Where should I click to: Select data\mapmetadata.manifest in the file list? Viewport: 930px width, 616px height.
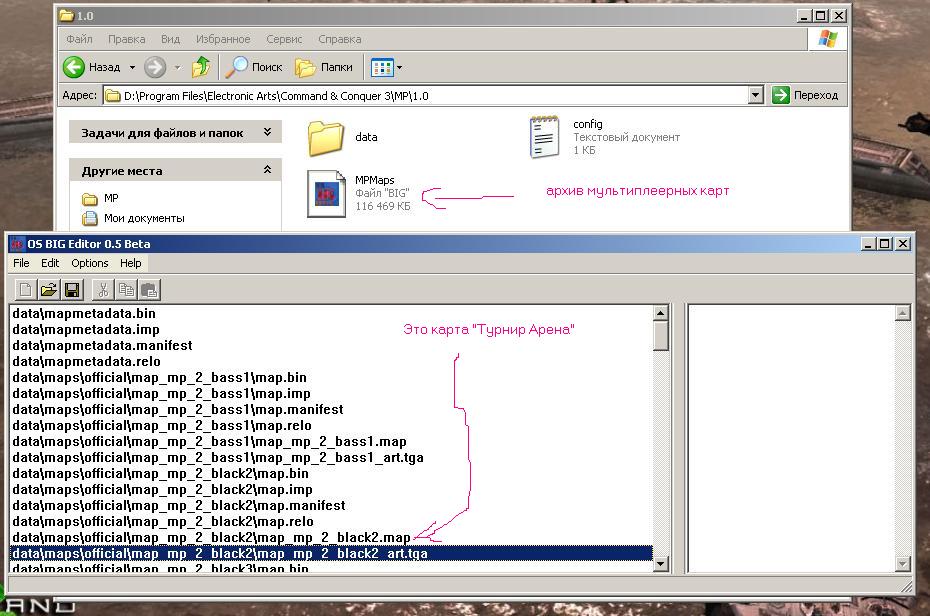point(103,345)
